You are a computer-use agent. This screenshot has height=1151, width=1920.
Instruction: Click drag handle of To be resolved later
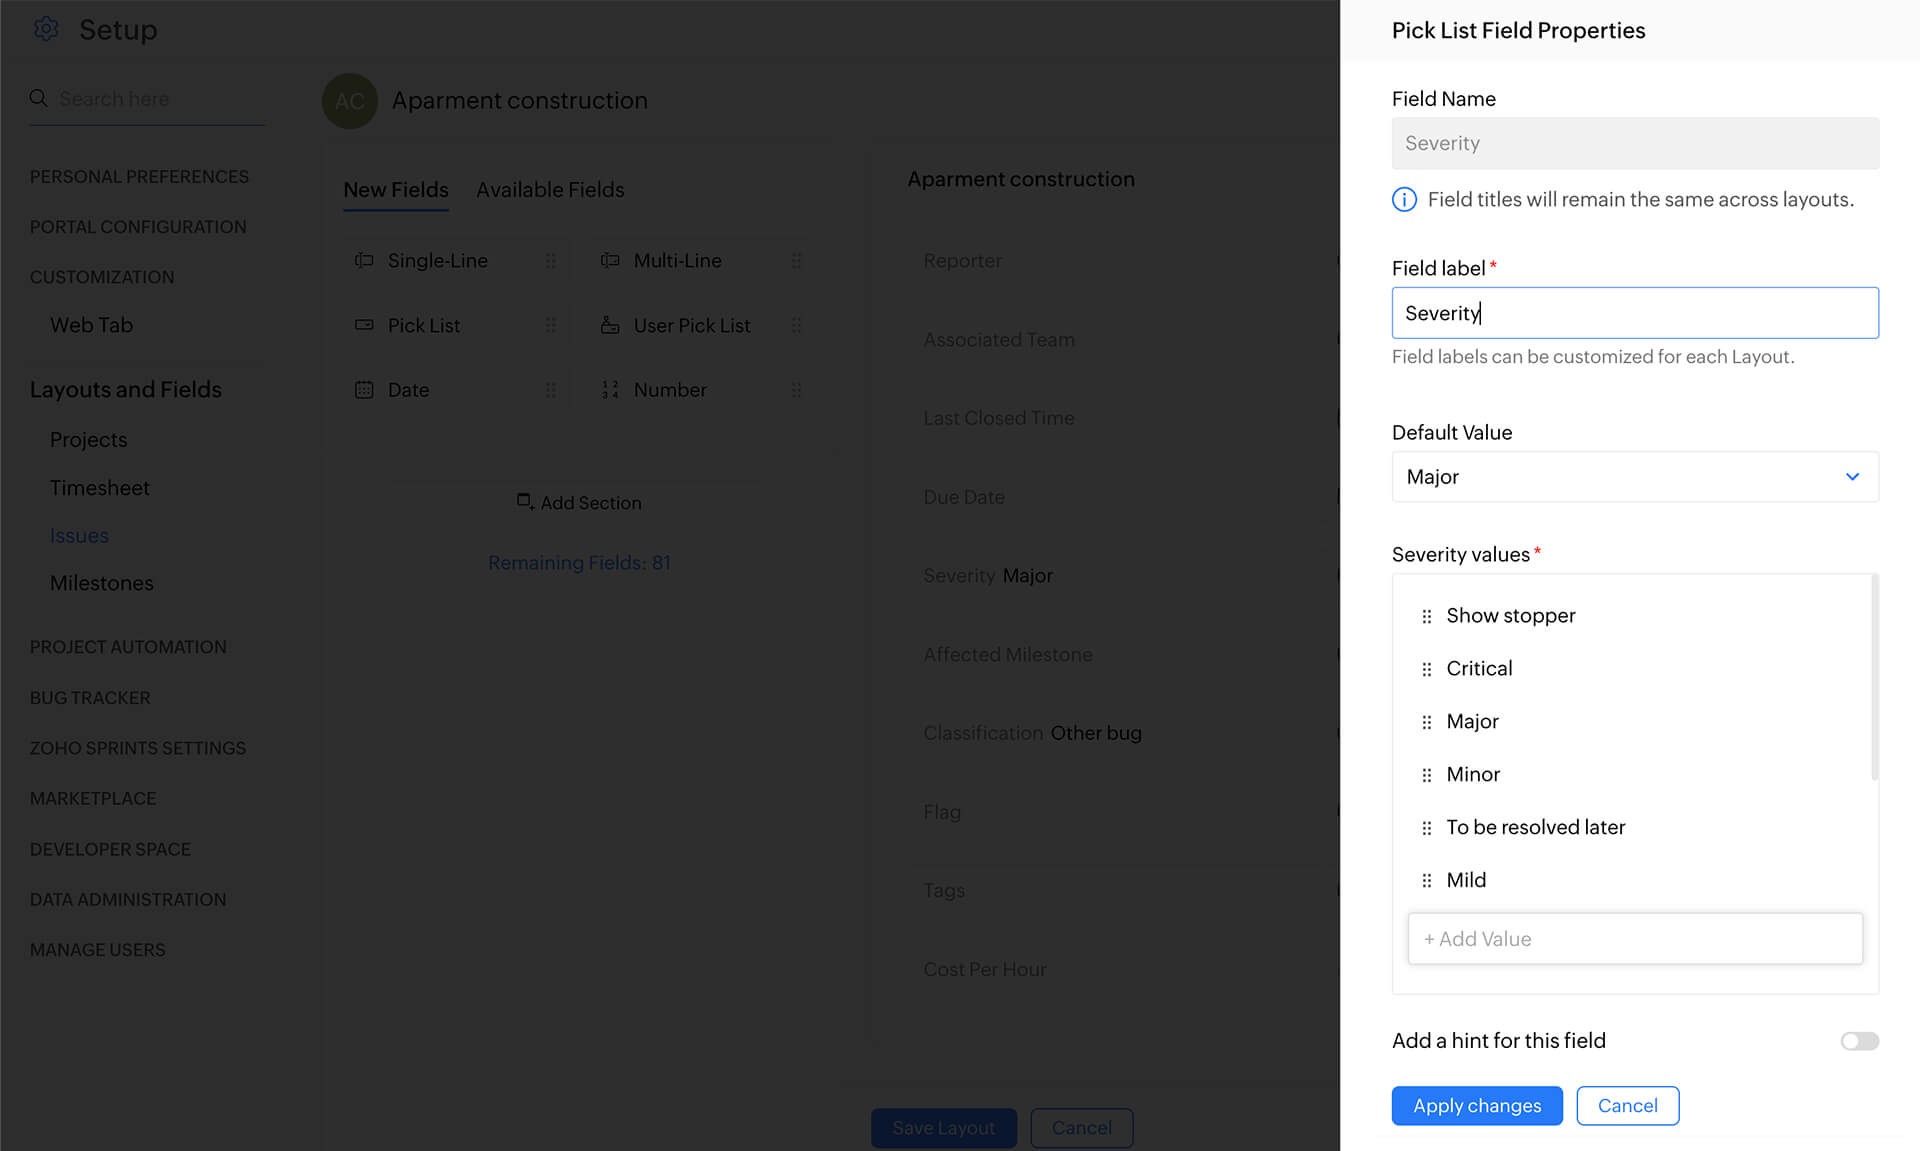(1426, 828)
